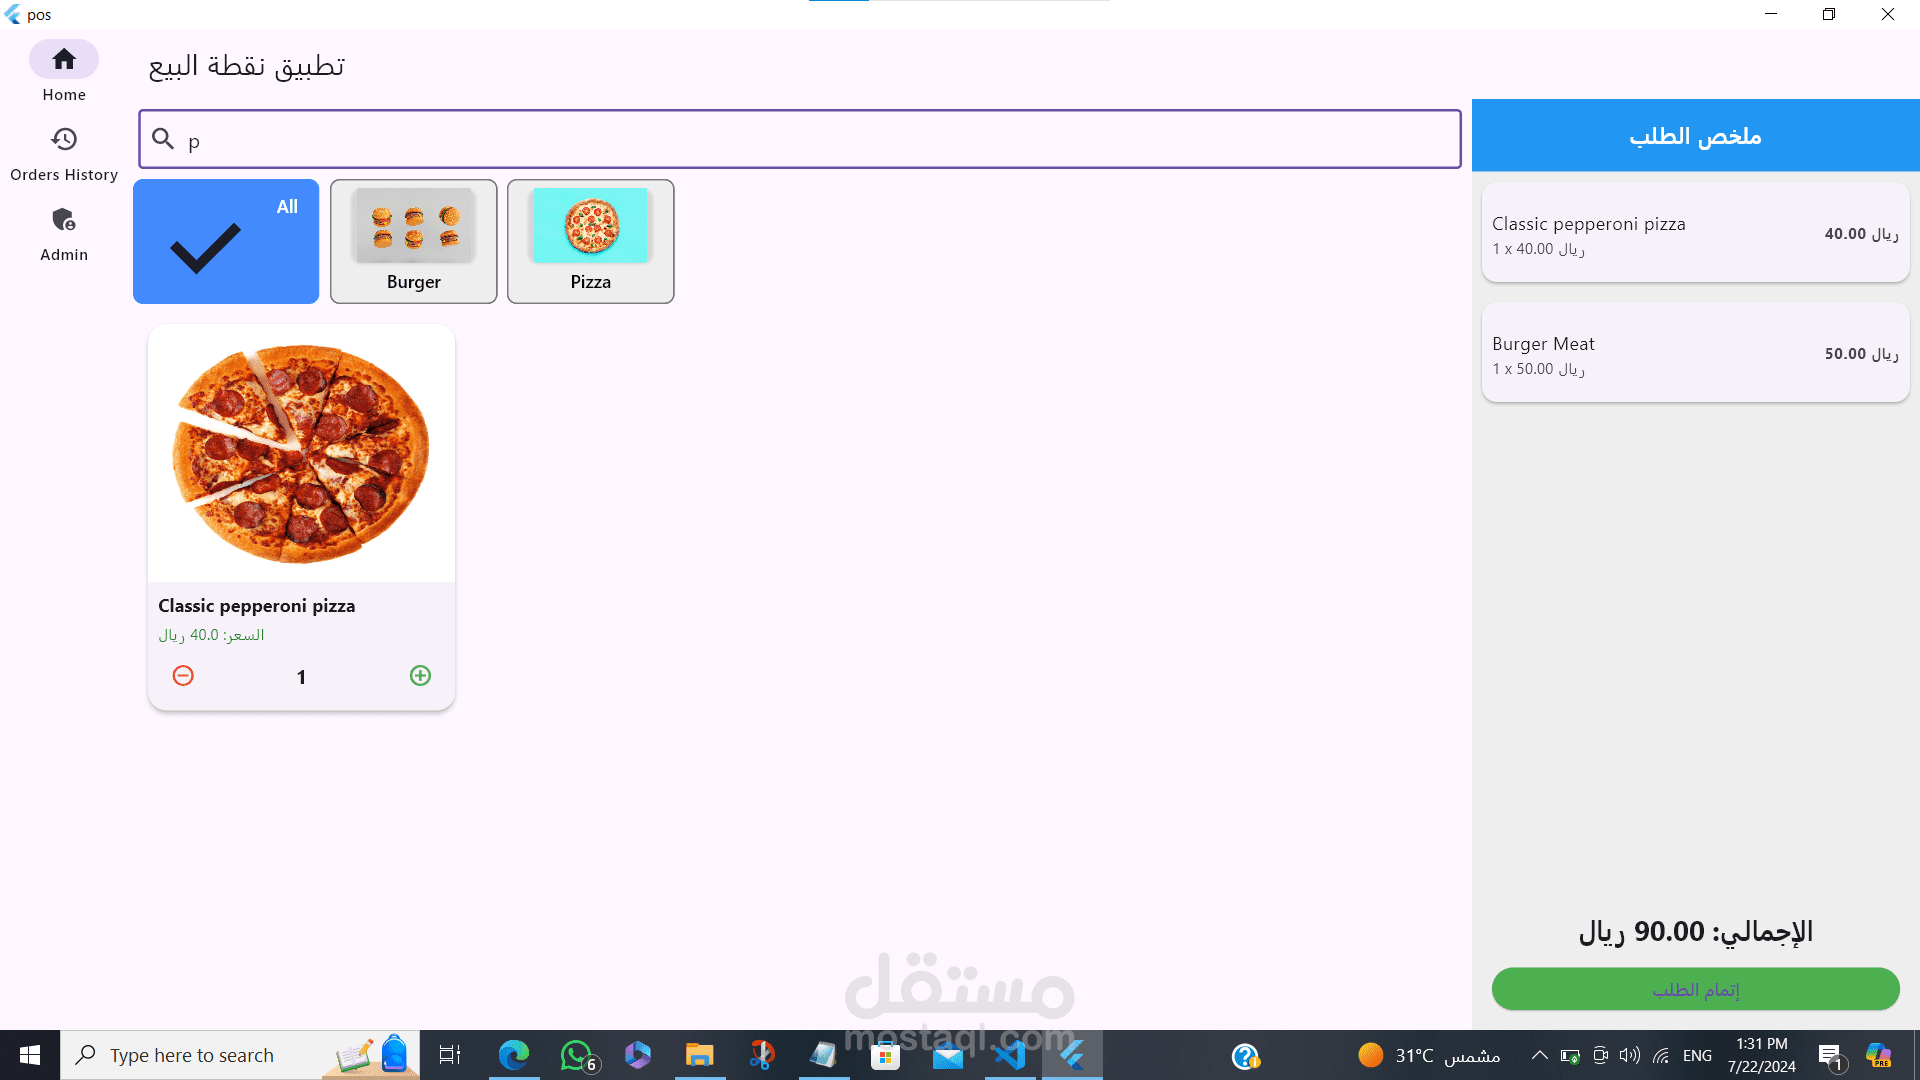Click the green complete order button
This screenshot has width=1920, height=1080.
click(1695, 989)
